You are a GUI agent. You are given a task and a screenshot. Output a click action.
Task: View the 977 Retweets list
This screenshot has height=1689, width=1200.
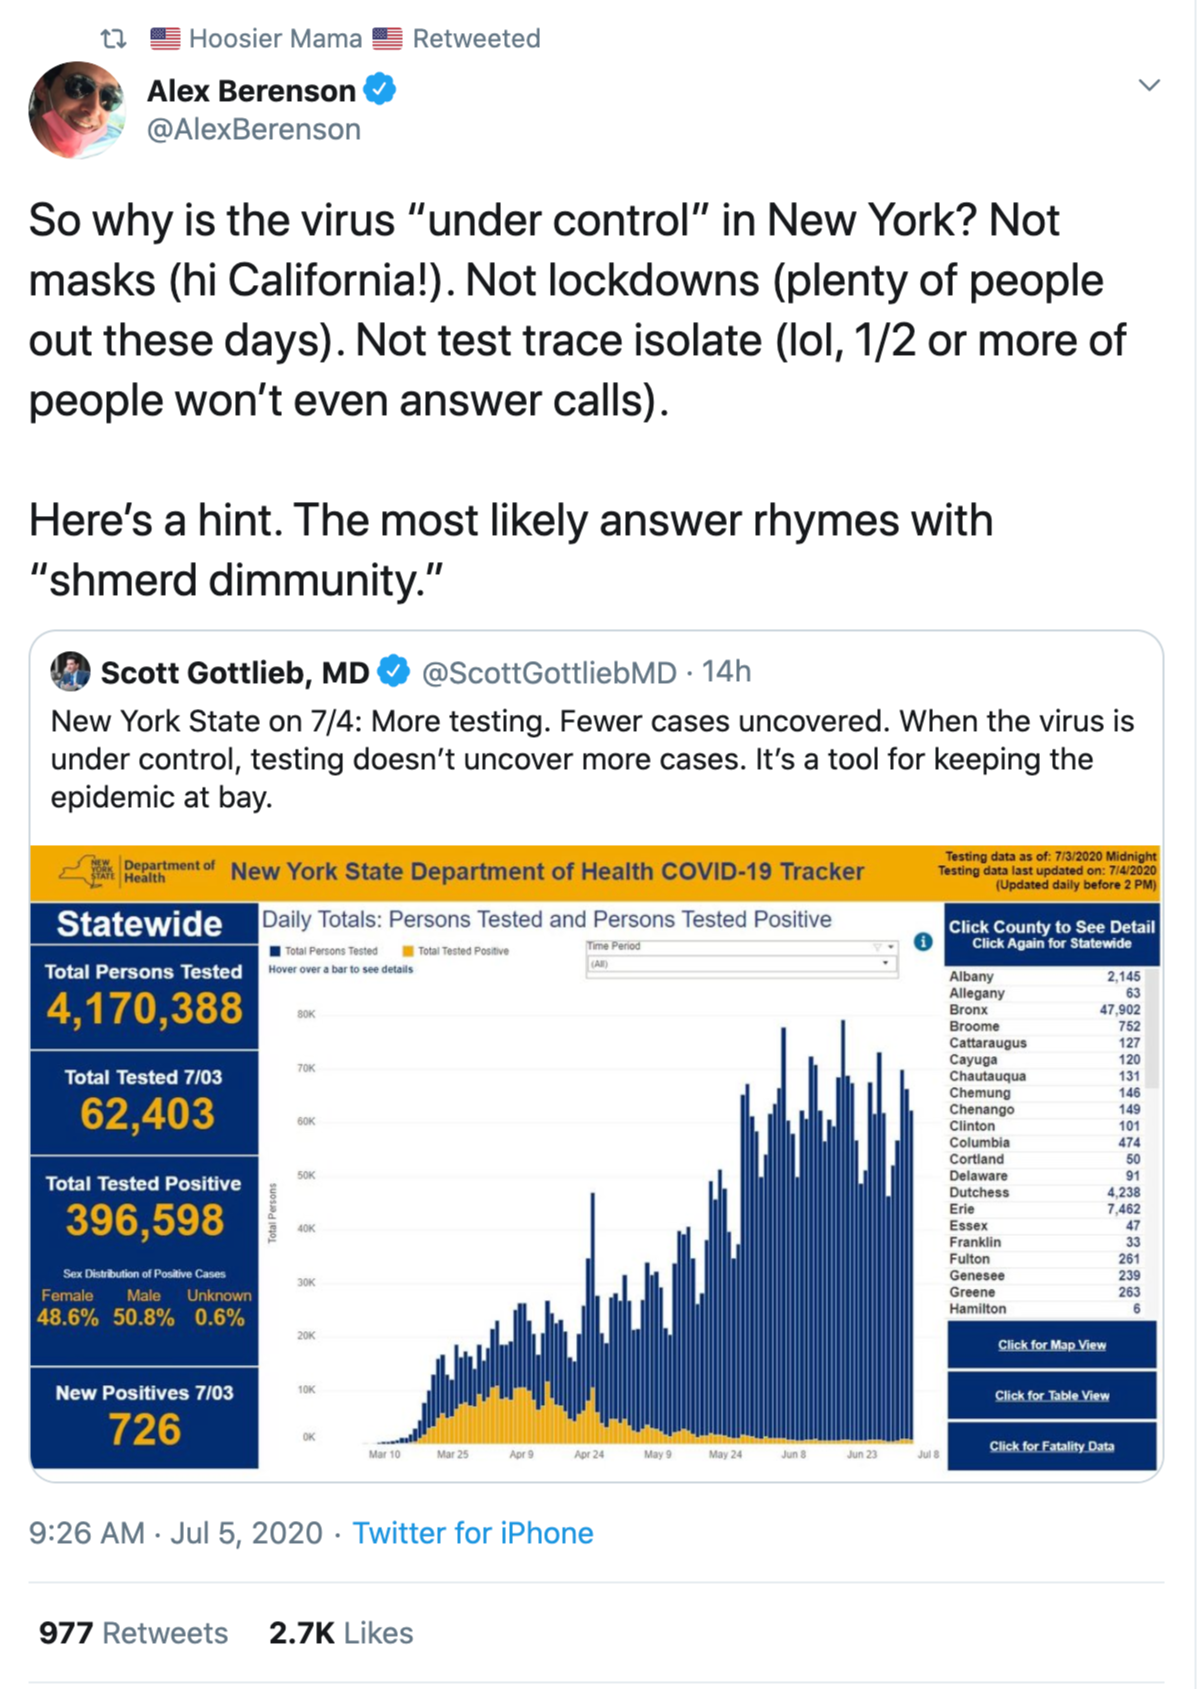click(x=133, y=1633)
